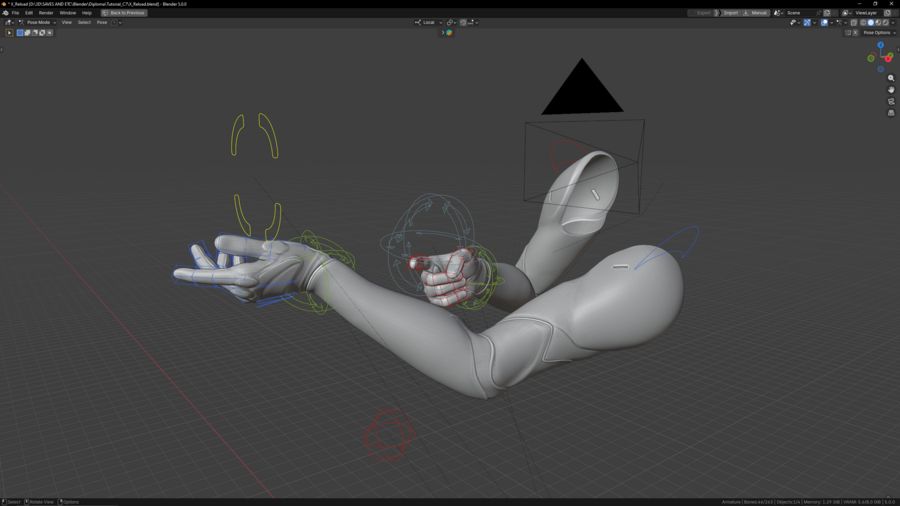Toggle viewport overlays display

click(824, 22)
